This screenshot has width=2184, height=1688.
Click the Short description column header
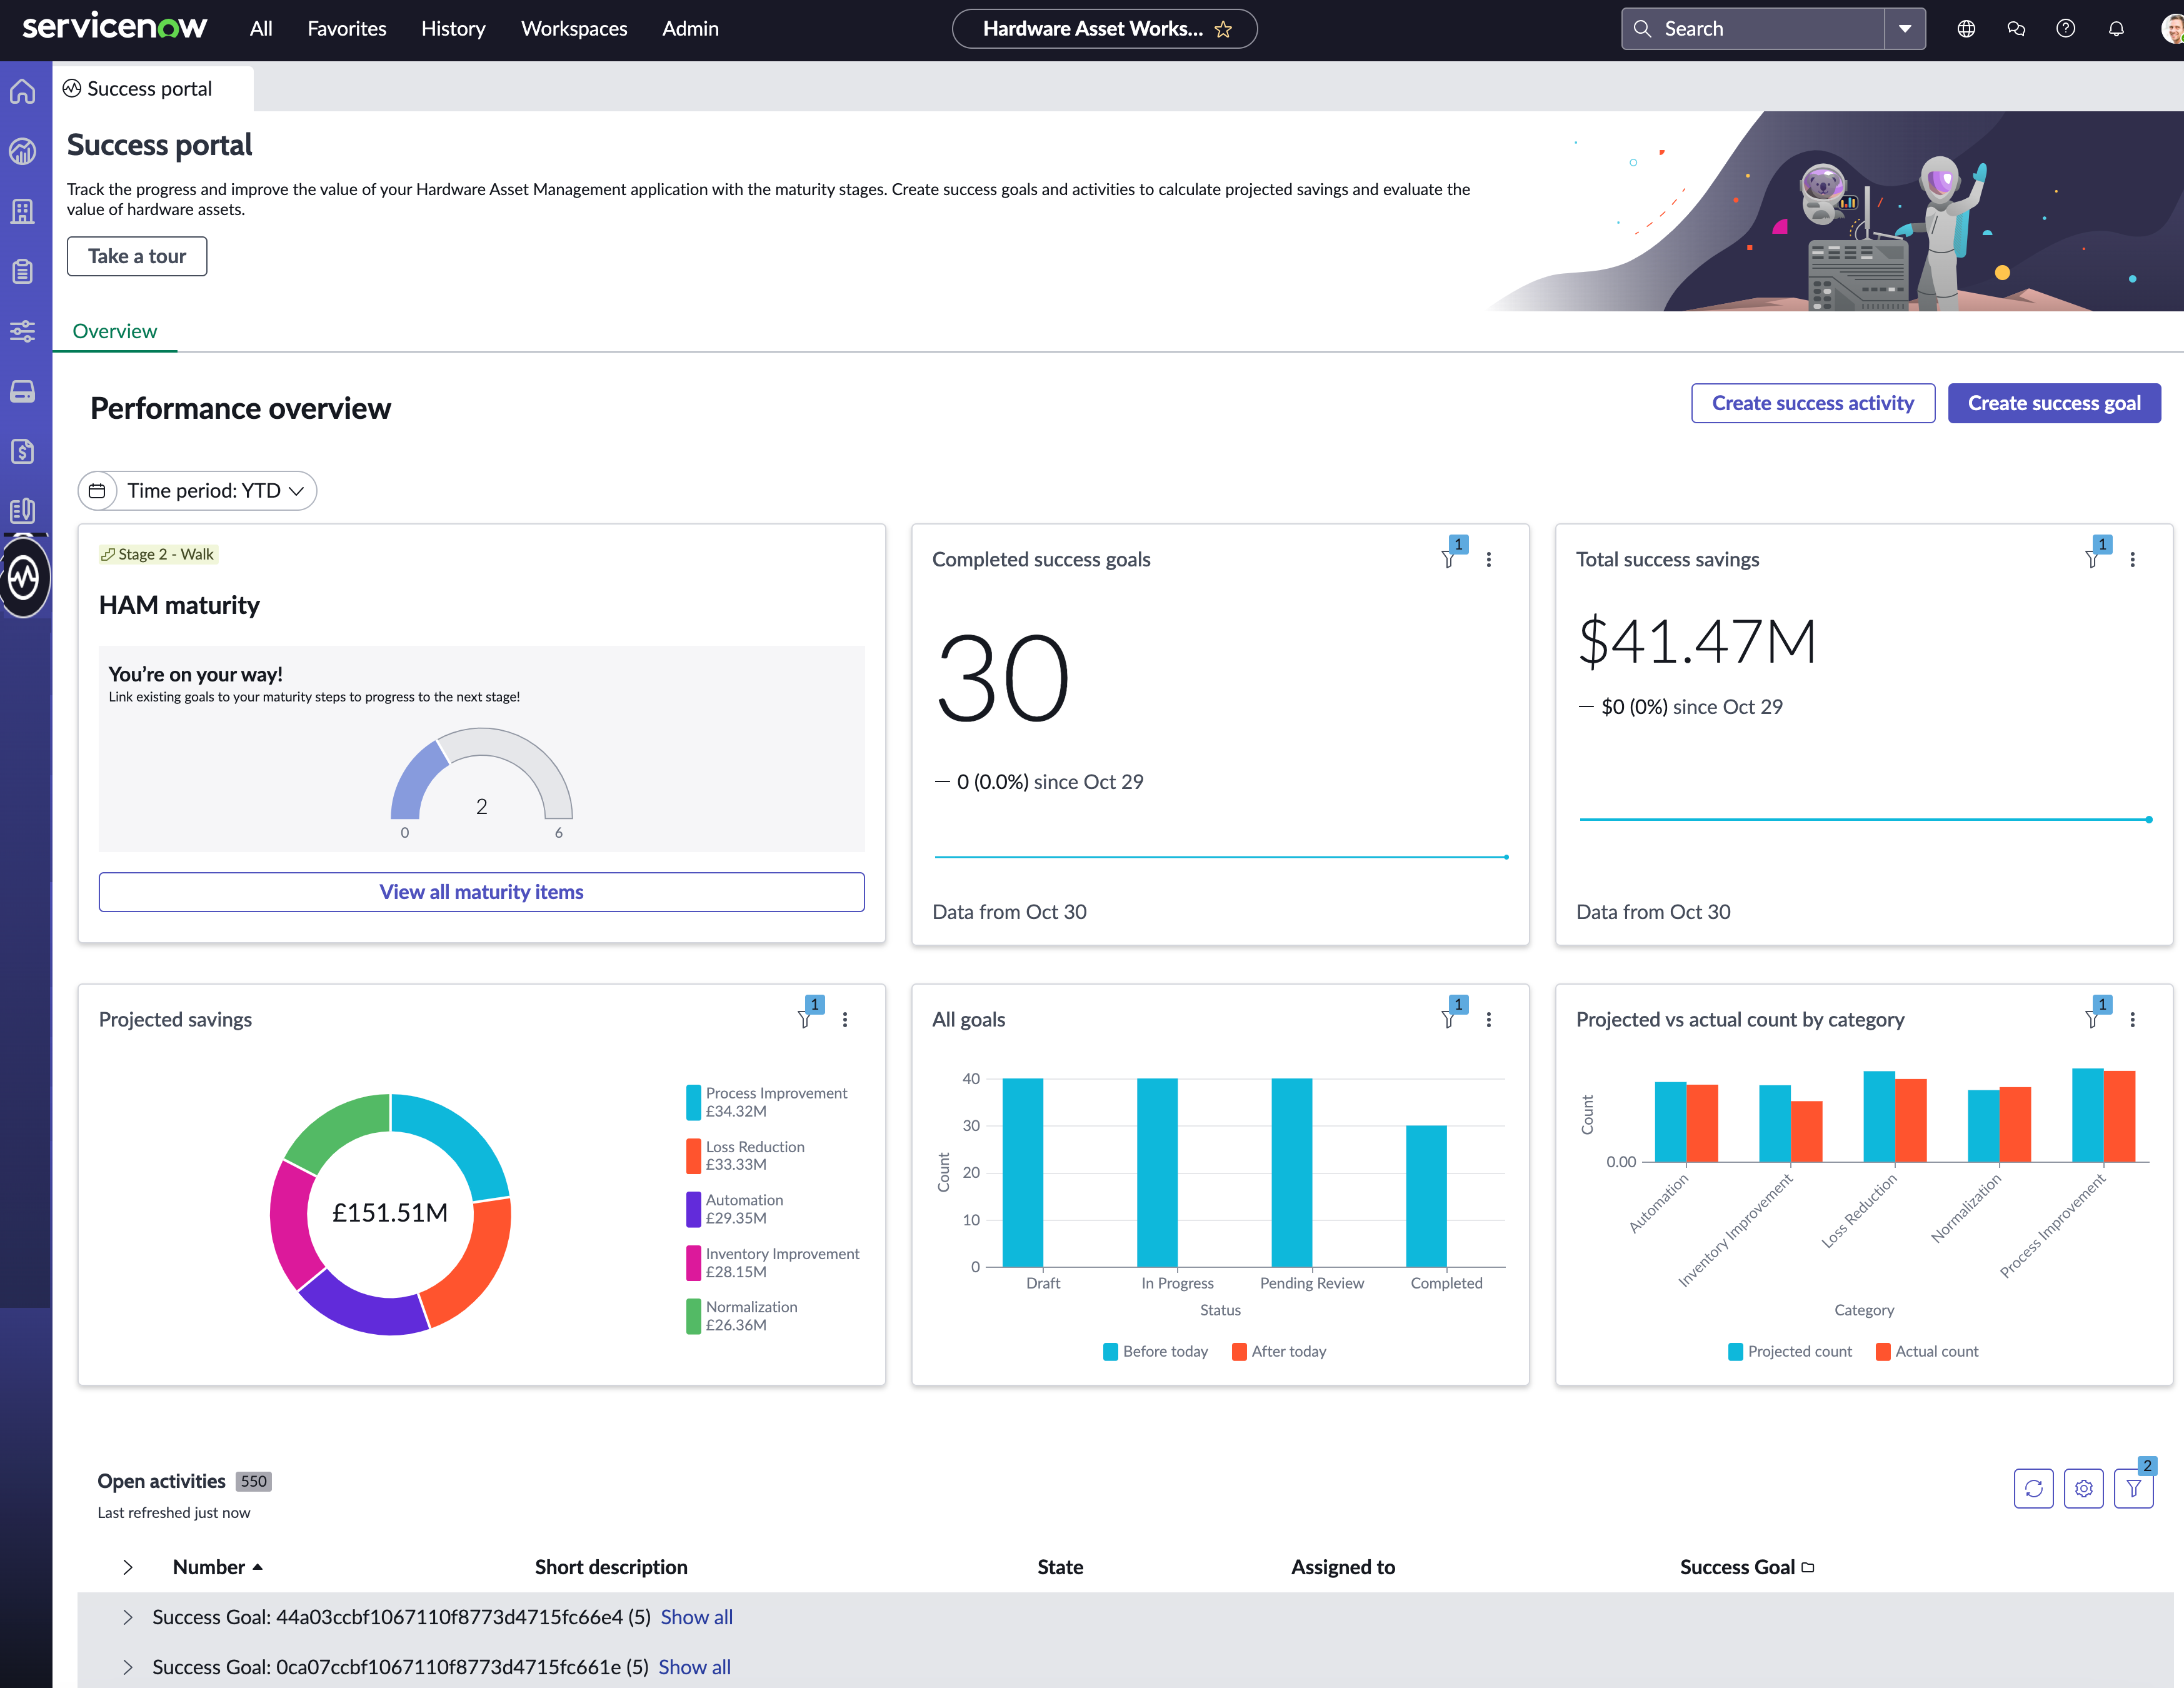point(611,1567)
